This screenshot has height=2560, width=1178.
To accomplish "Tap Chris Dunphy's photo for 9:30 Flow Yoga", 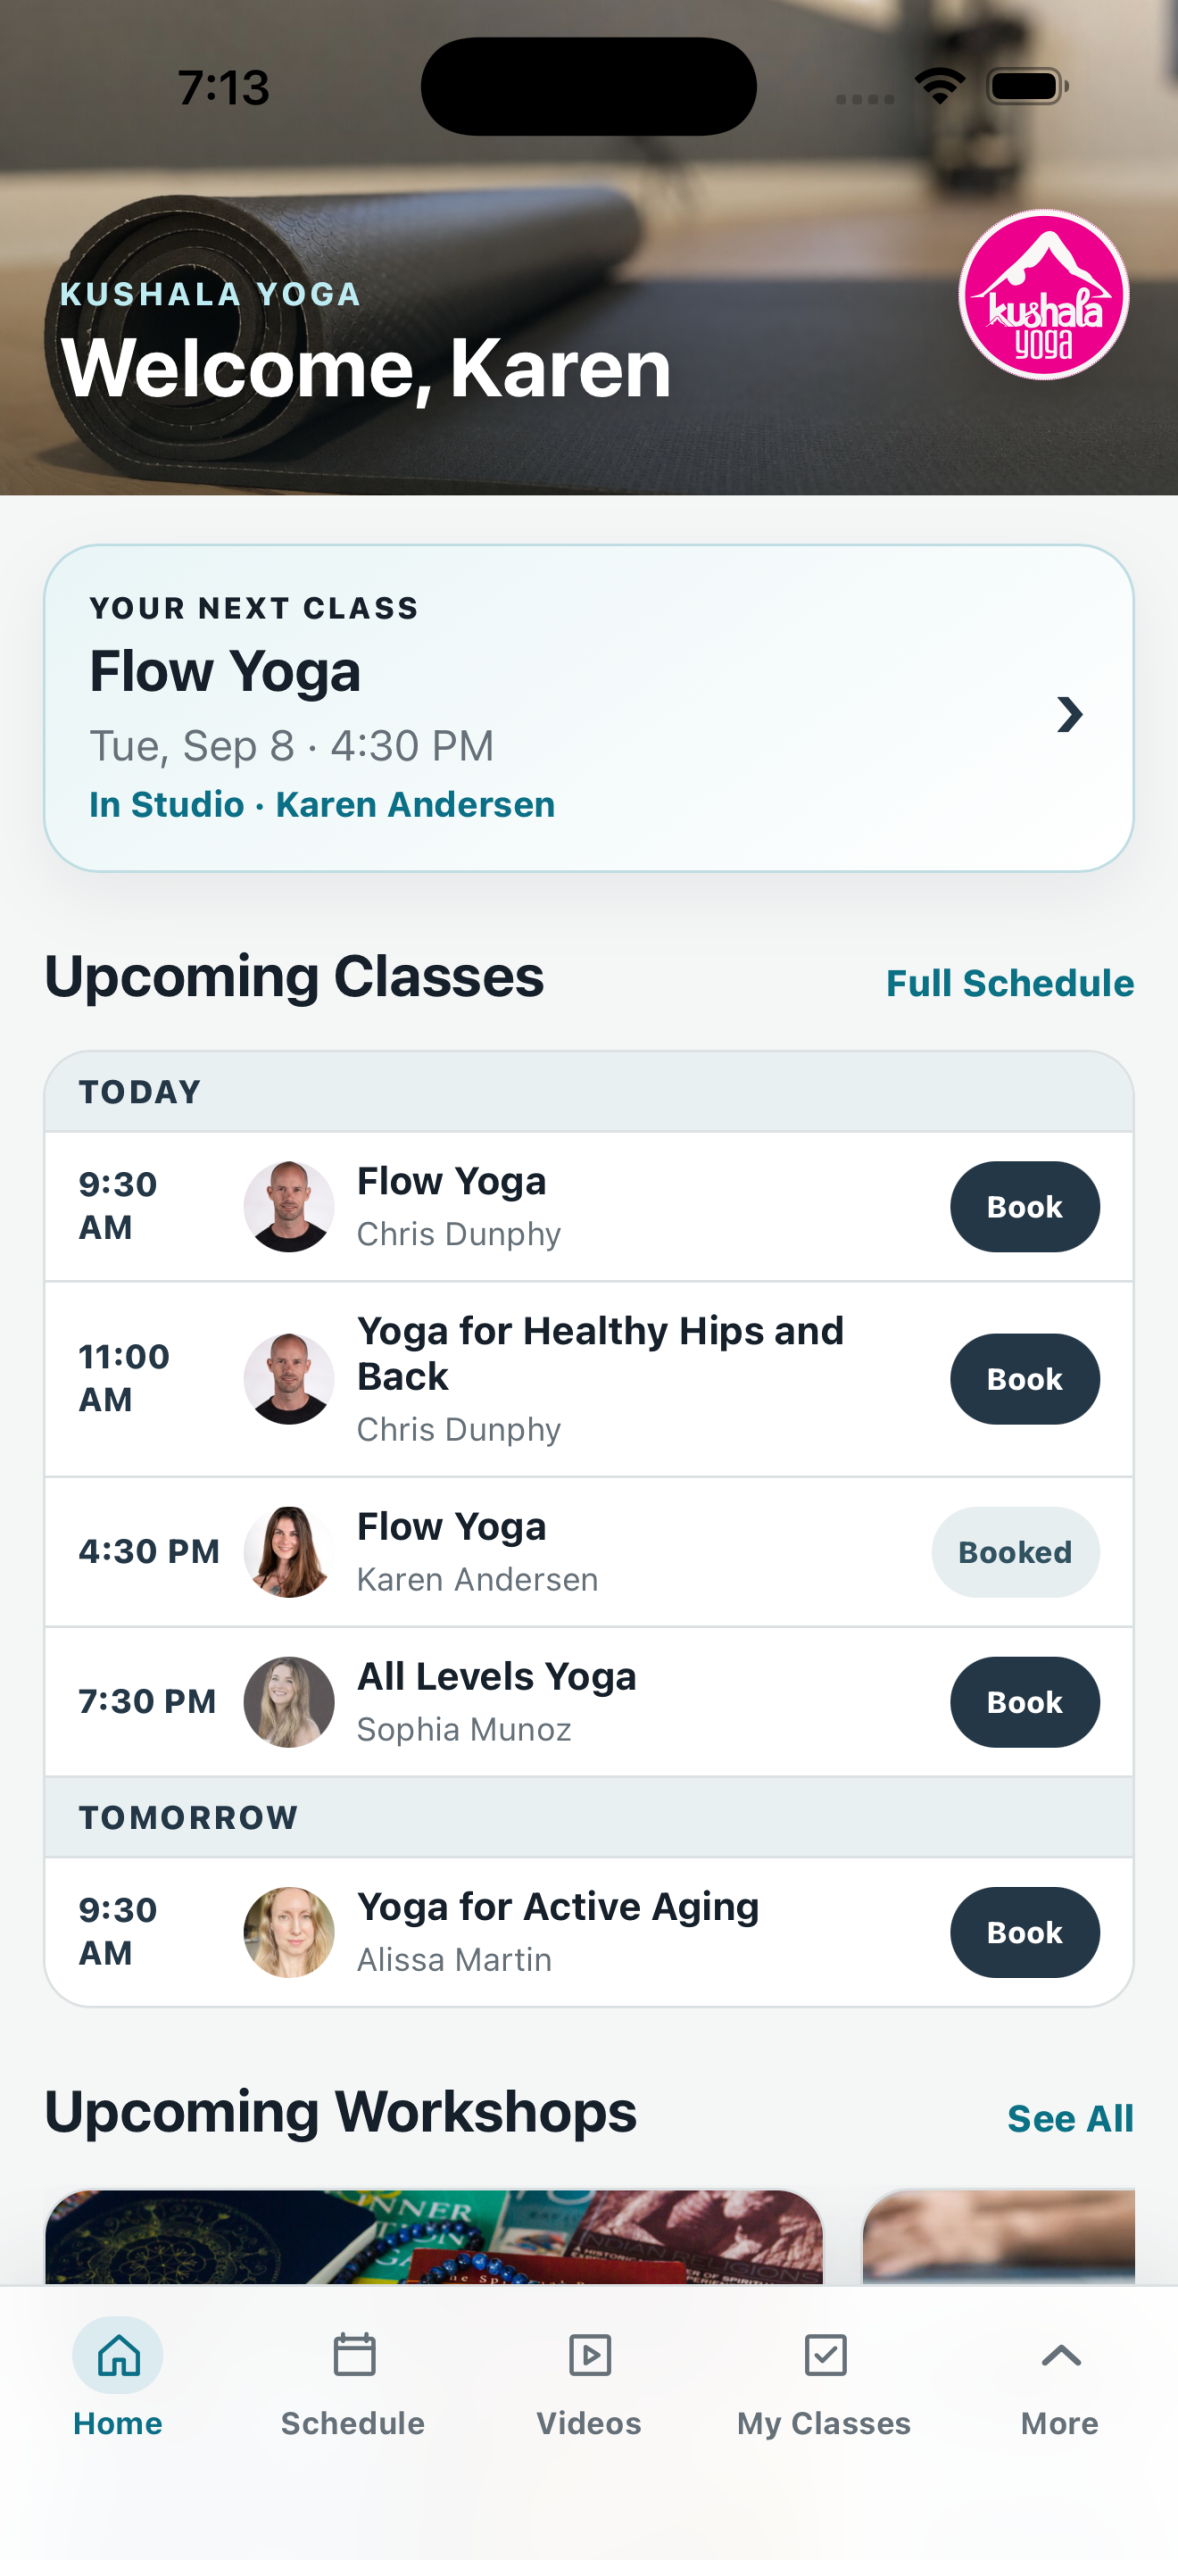I will tap(289, 1206).
